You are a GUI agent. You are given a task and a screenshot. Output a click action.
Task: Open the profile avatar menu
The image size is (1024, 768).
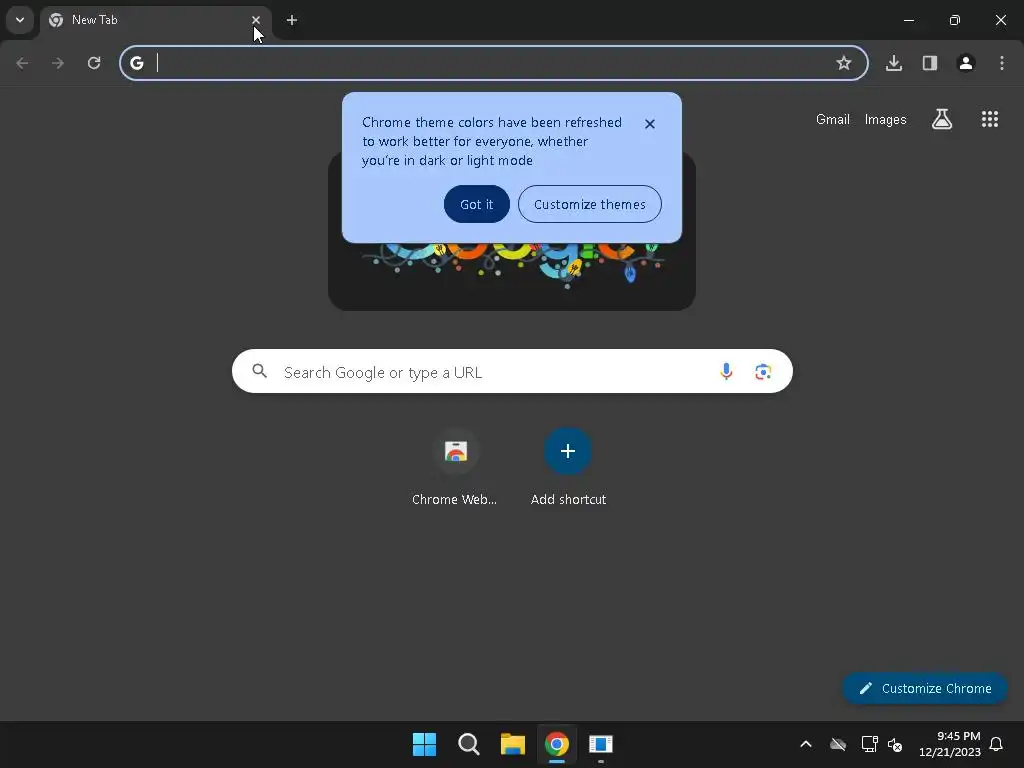[966, 63]
